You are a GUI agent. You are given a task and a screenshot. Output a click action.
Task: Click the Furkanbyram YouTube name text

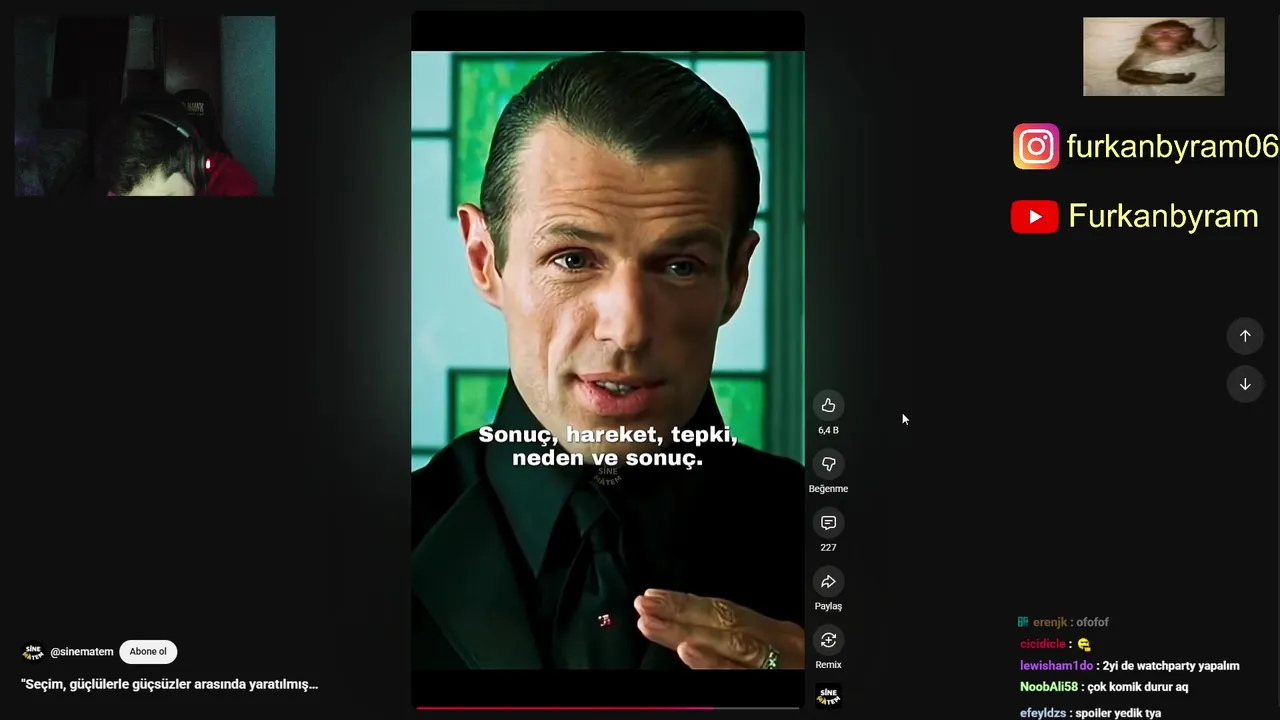(x=1163, y=216)
